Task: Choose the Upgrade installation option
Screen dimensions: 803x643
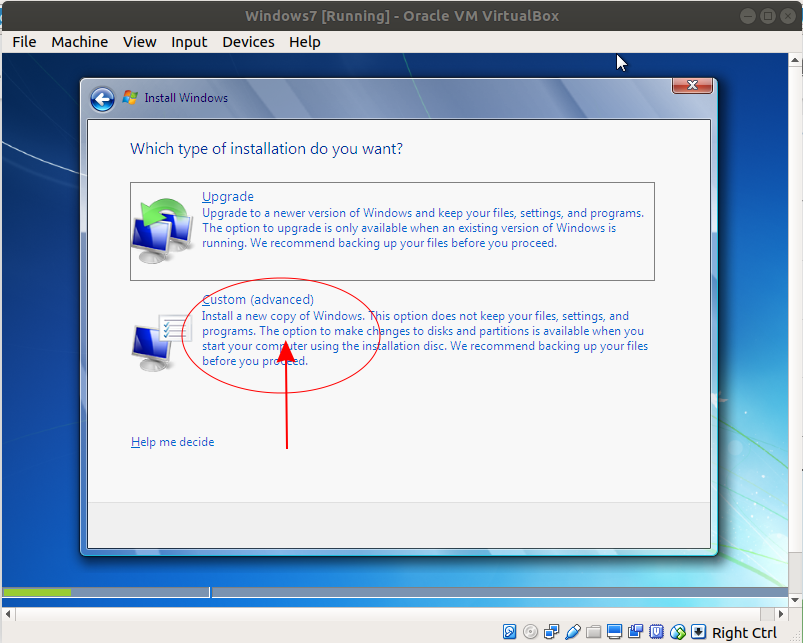Action: point(392,231)
